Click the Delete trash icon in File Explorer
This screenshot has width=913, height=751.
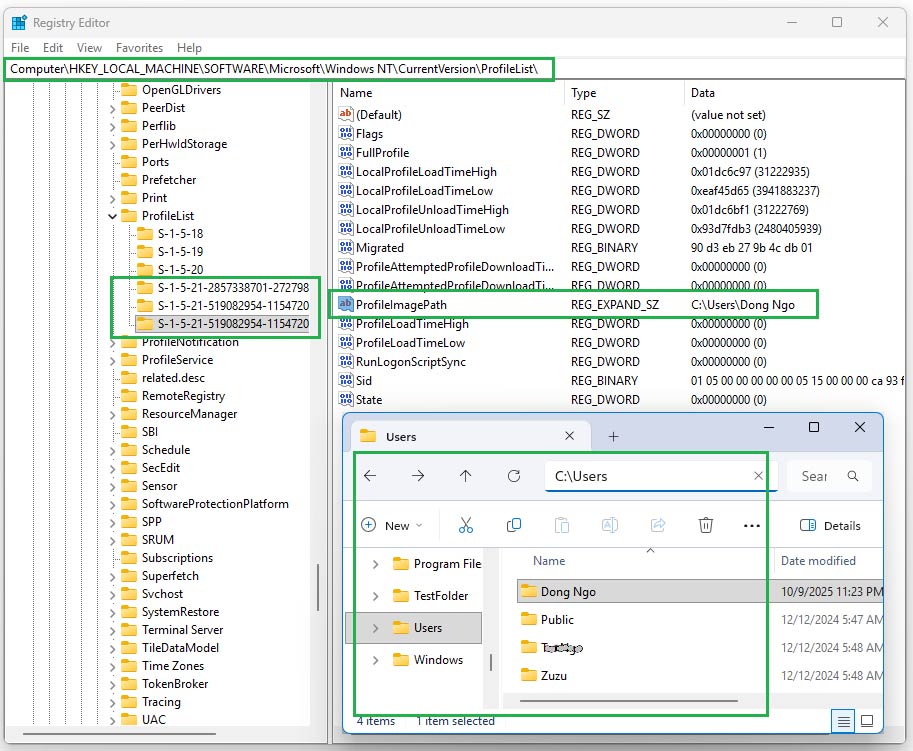pos(706,525)
